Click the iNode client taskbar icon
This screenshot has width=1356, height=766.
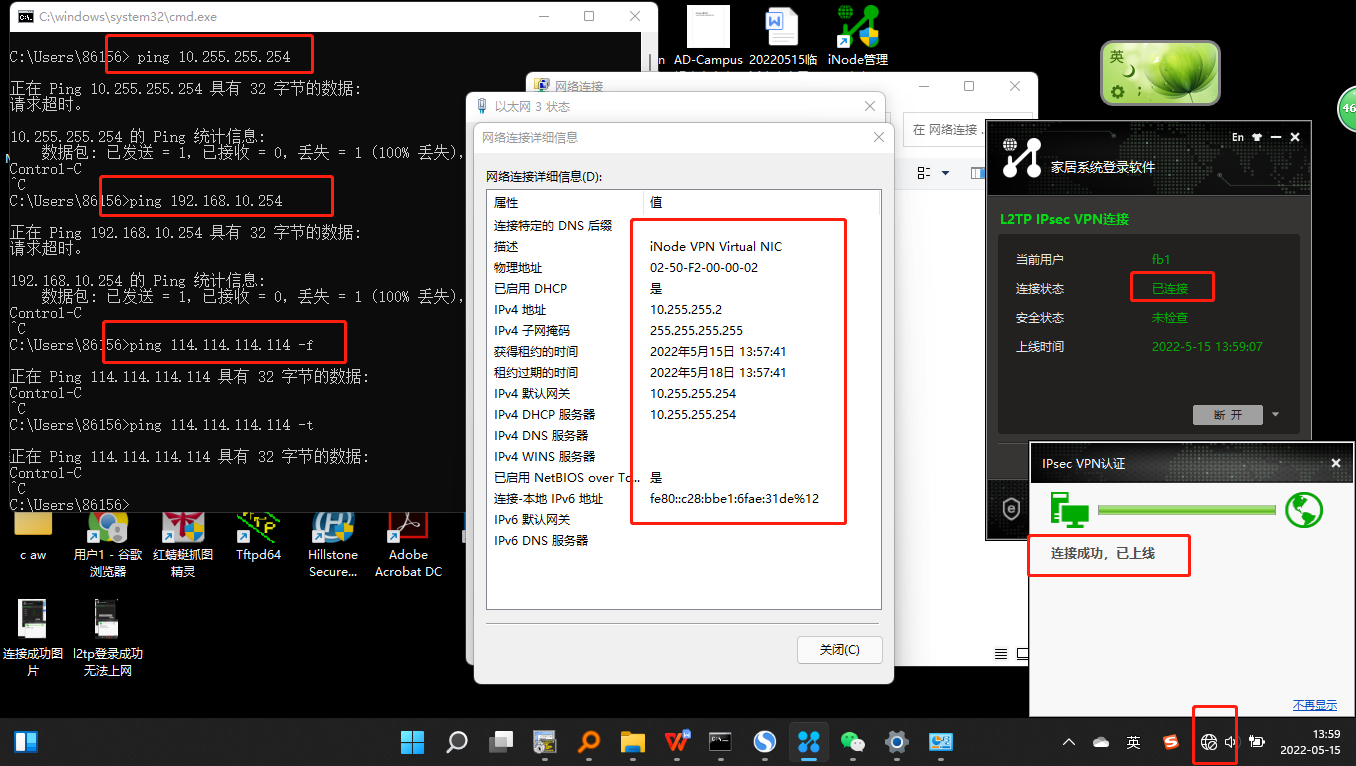808,742
